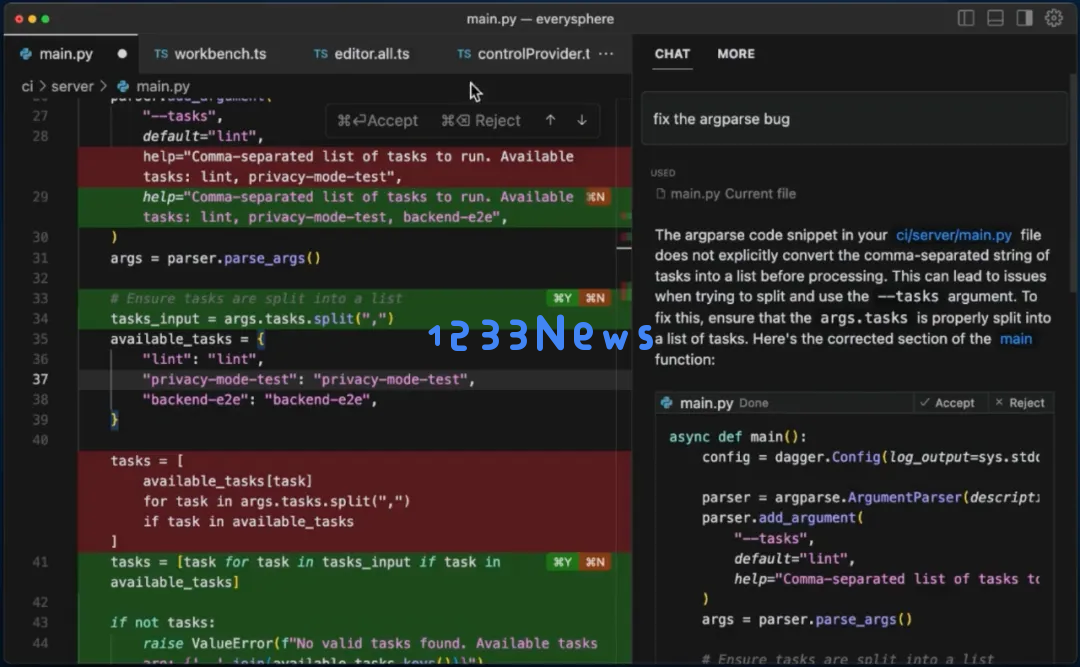Screen dimensions: 1080x667
Task: Click Python icon on main.py tab
Action: click(x=25, y=54)
